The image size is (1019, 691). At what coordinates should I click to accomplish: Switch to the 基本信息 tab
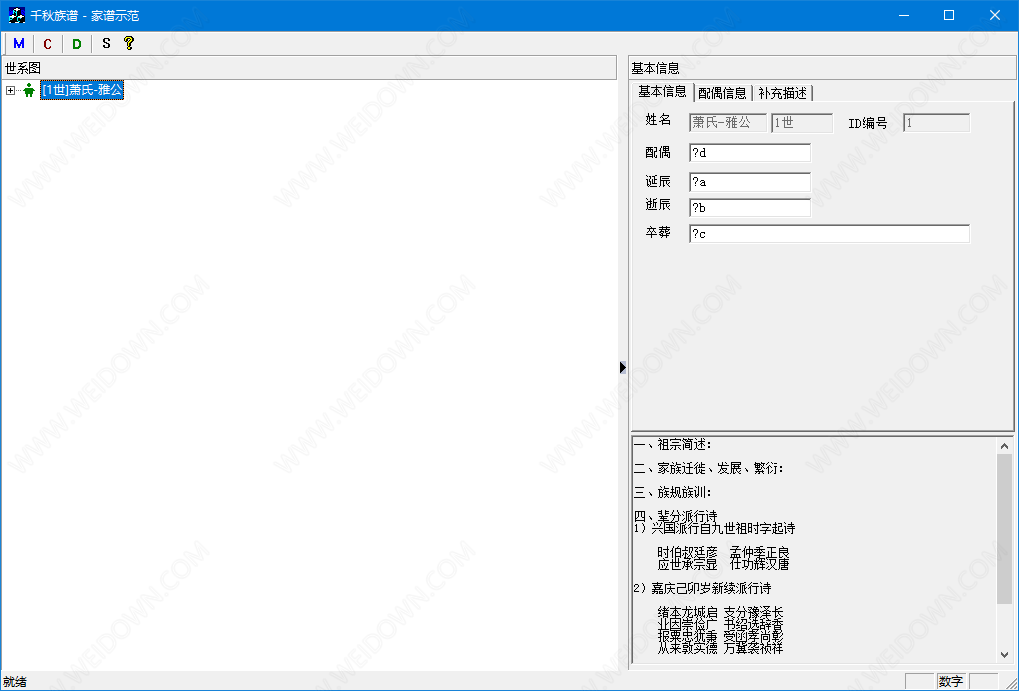[x=662, y=92]
